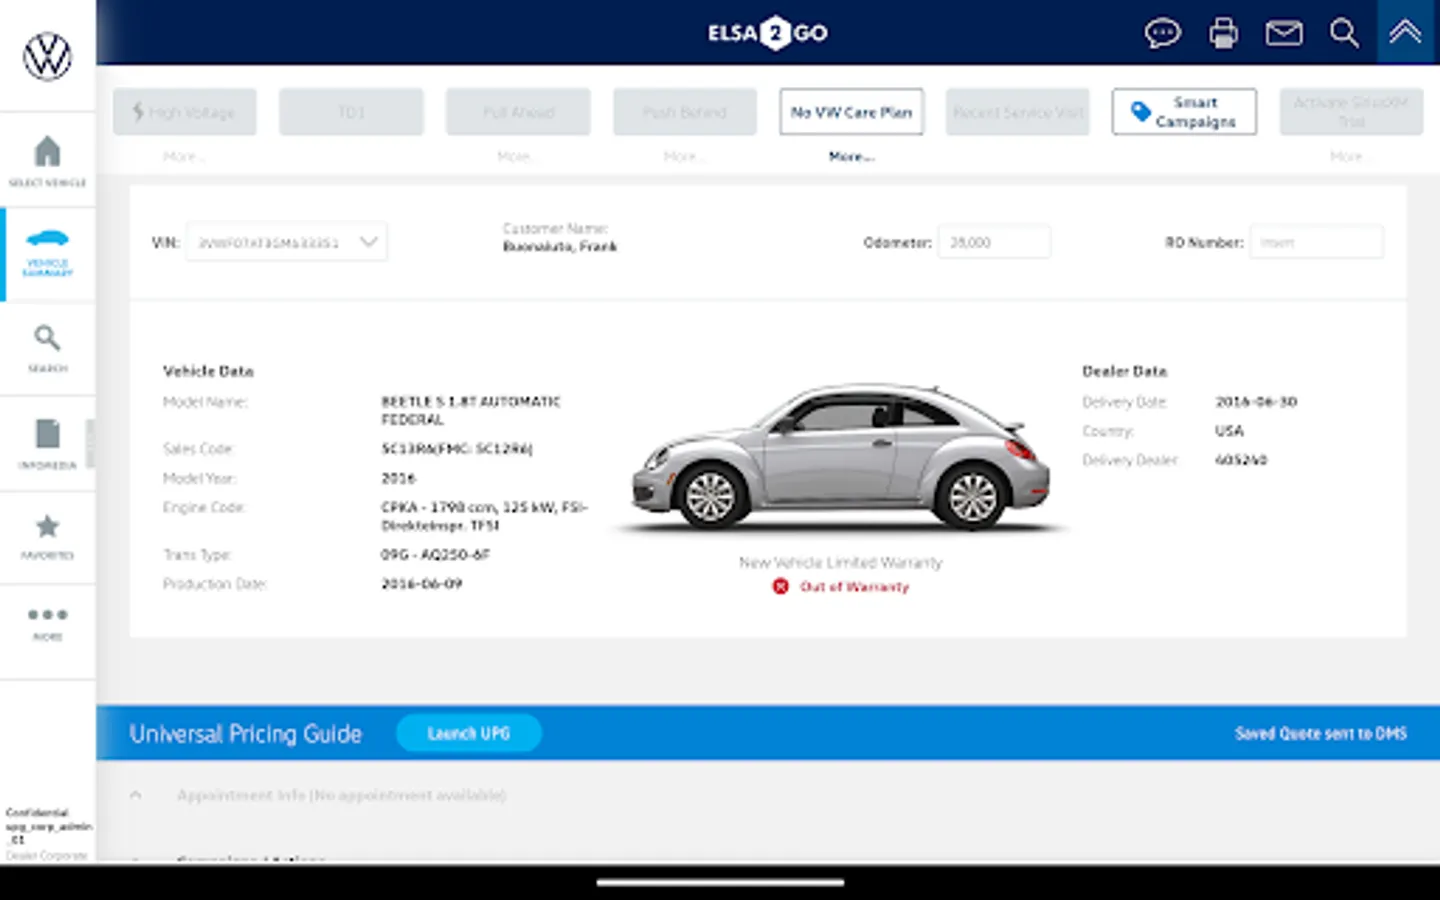Open the chat messages icon

(x=1163, y=33)
